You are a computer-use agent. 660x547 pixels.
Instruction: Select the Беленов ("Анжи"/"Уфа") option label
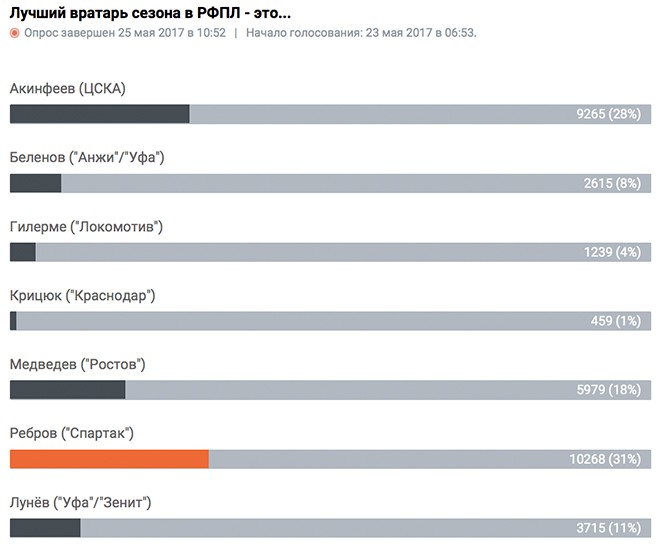pyautogui.click(x=86, y=158)
